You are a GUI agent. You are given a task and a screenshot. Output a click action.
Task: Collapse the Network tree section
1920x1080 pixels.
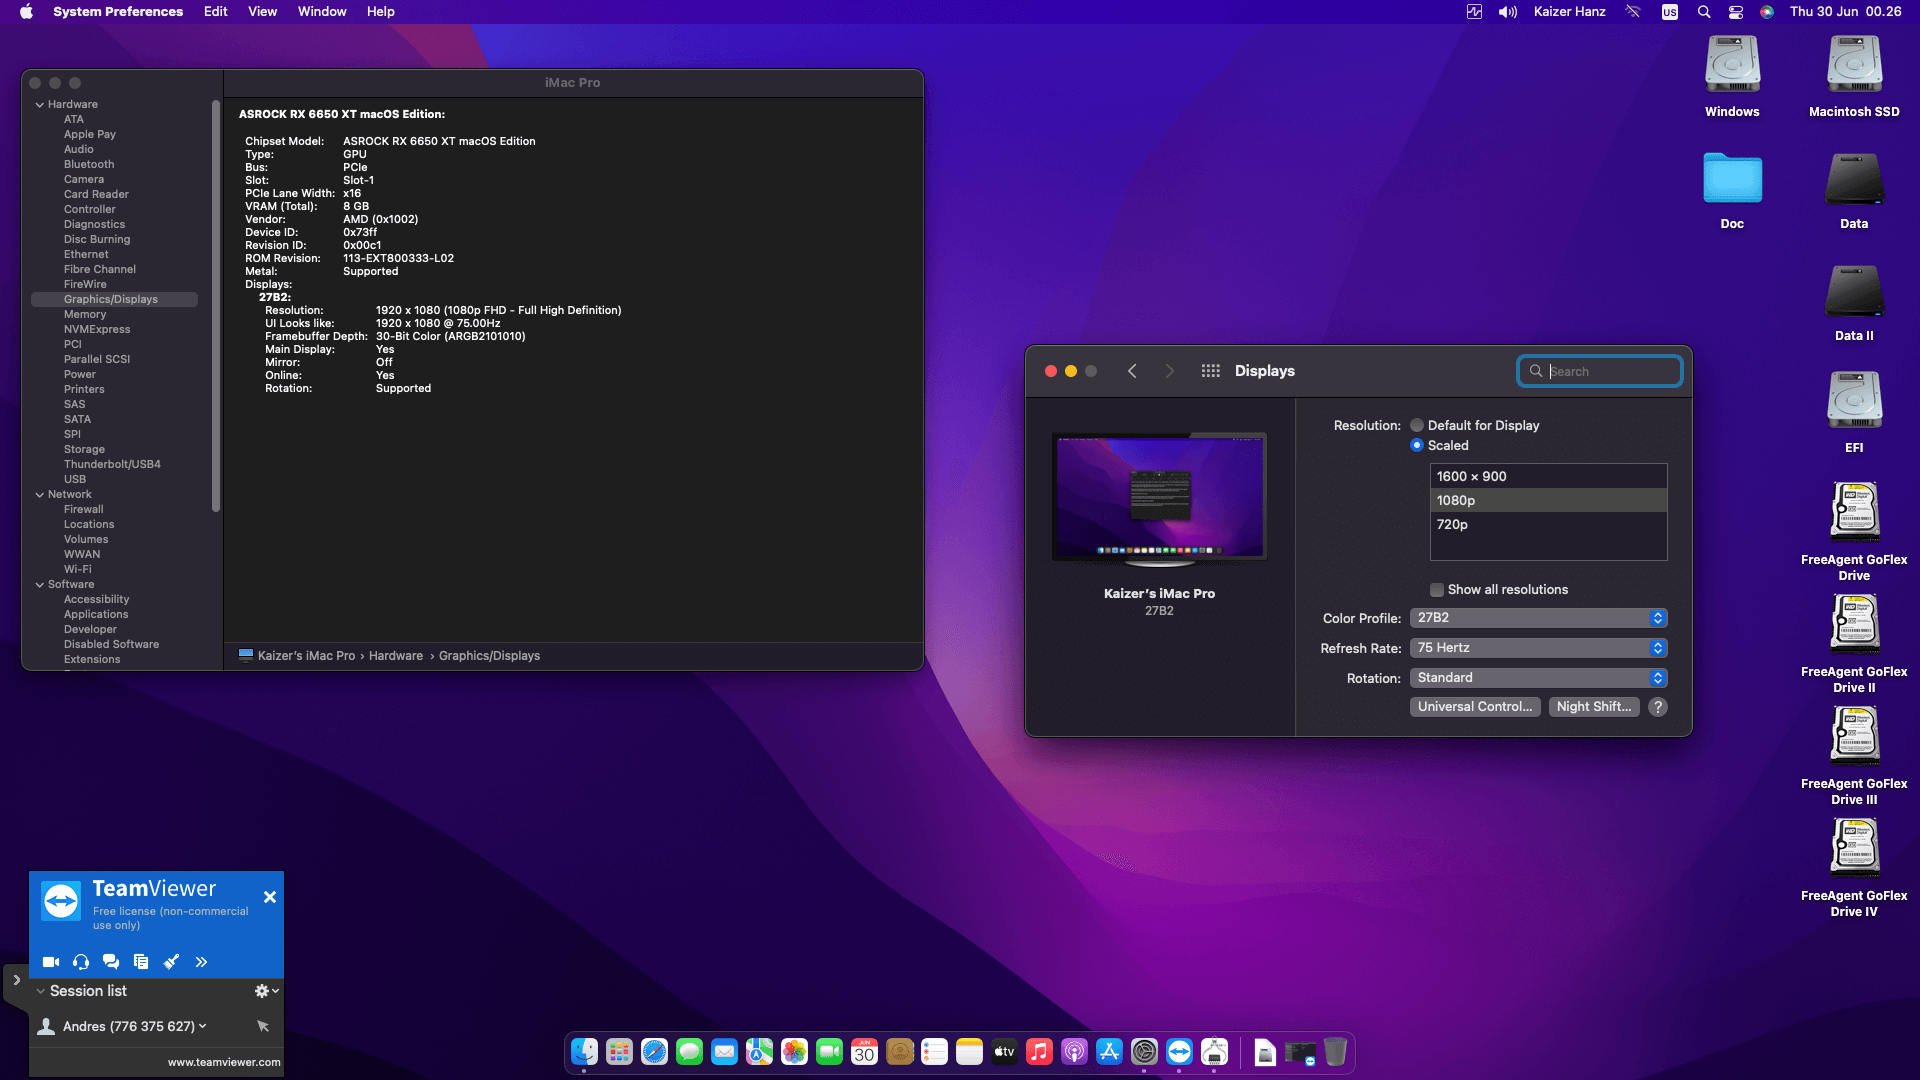coord(40,495)
